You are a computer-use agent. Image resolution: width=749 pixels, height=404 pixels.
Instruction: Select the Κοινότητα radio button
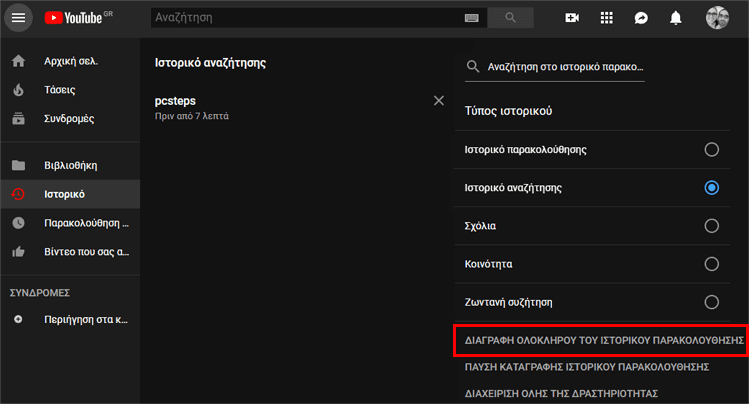(x=711, y=264)
